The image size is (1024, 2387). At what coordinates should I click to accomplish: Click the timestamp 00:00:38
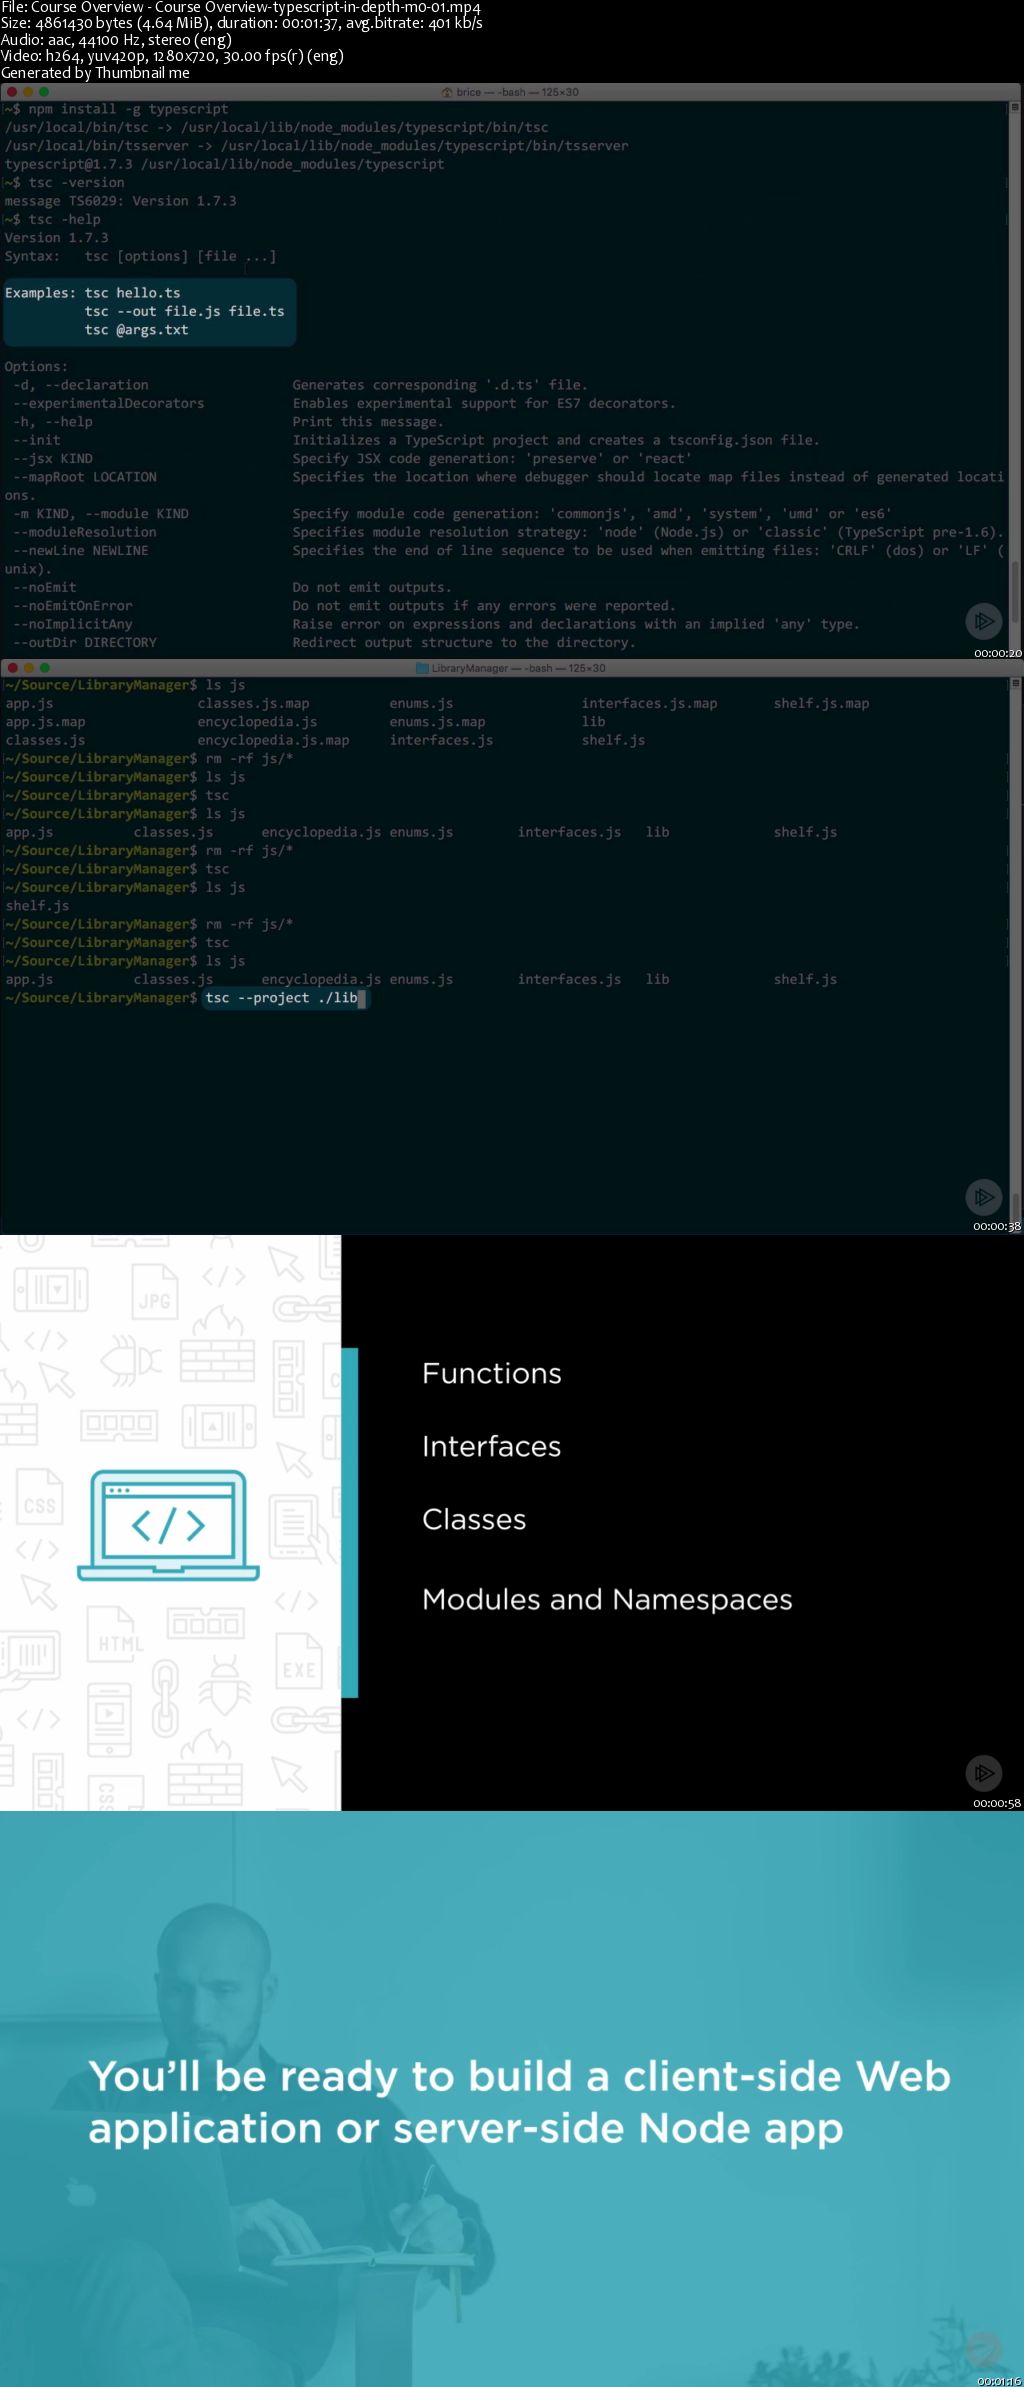point(997,1226)
